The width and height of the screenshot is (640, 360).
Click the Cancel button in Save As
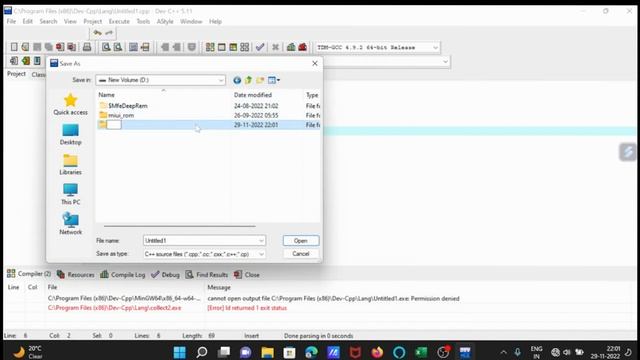coord(301,254)
